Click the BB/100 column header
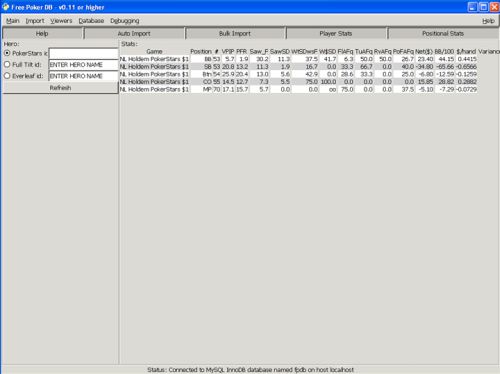The width and height of the screenshot is (500, 374). click(444, 52)
